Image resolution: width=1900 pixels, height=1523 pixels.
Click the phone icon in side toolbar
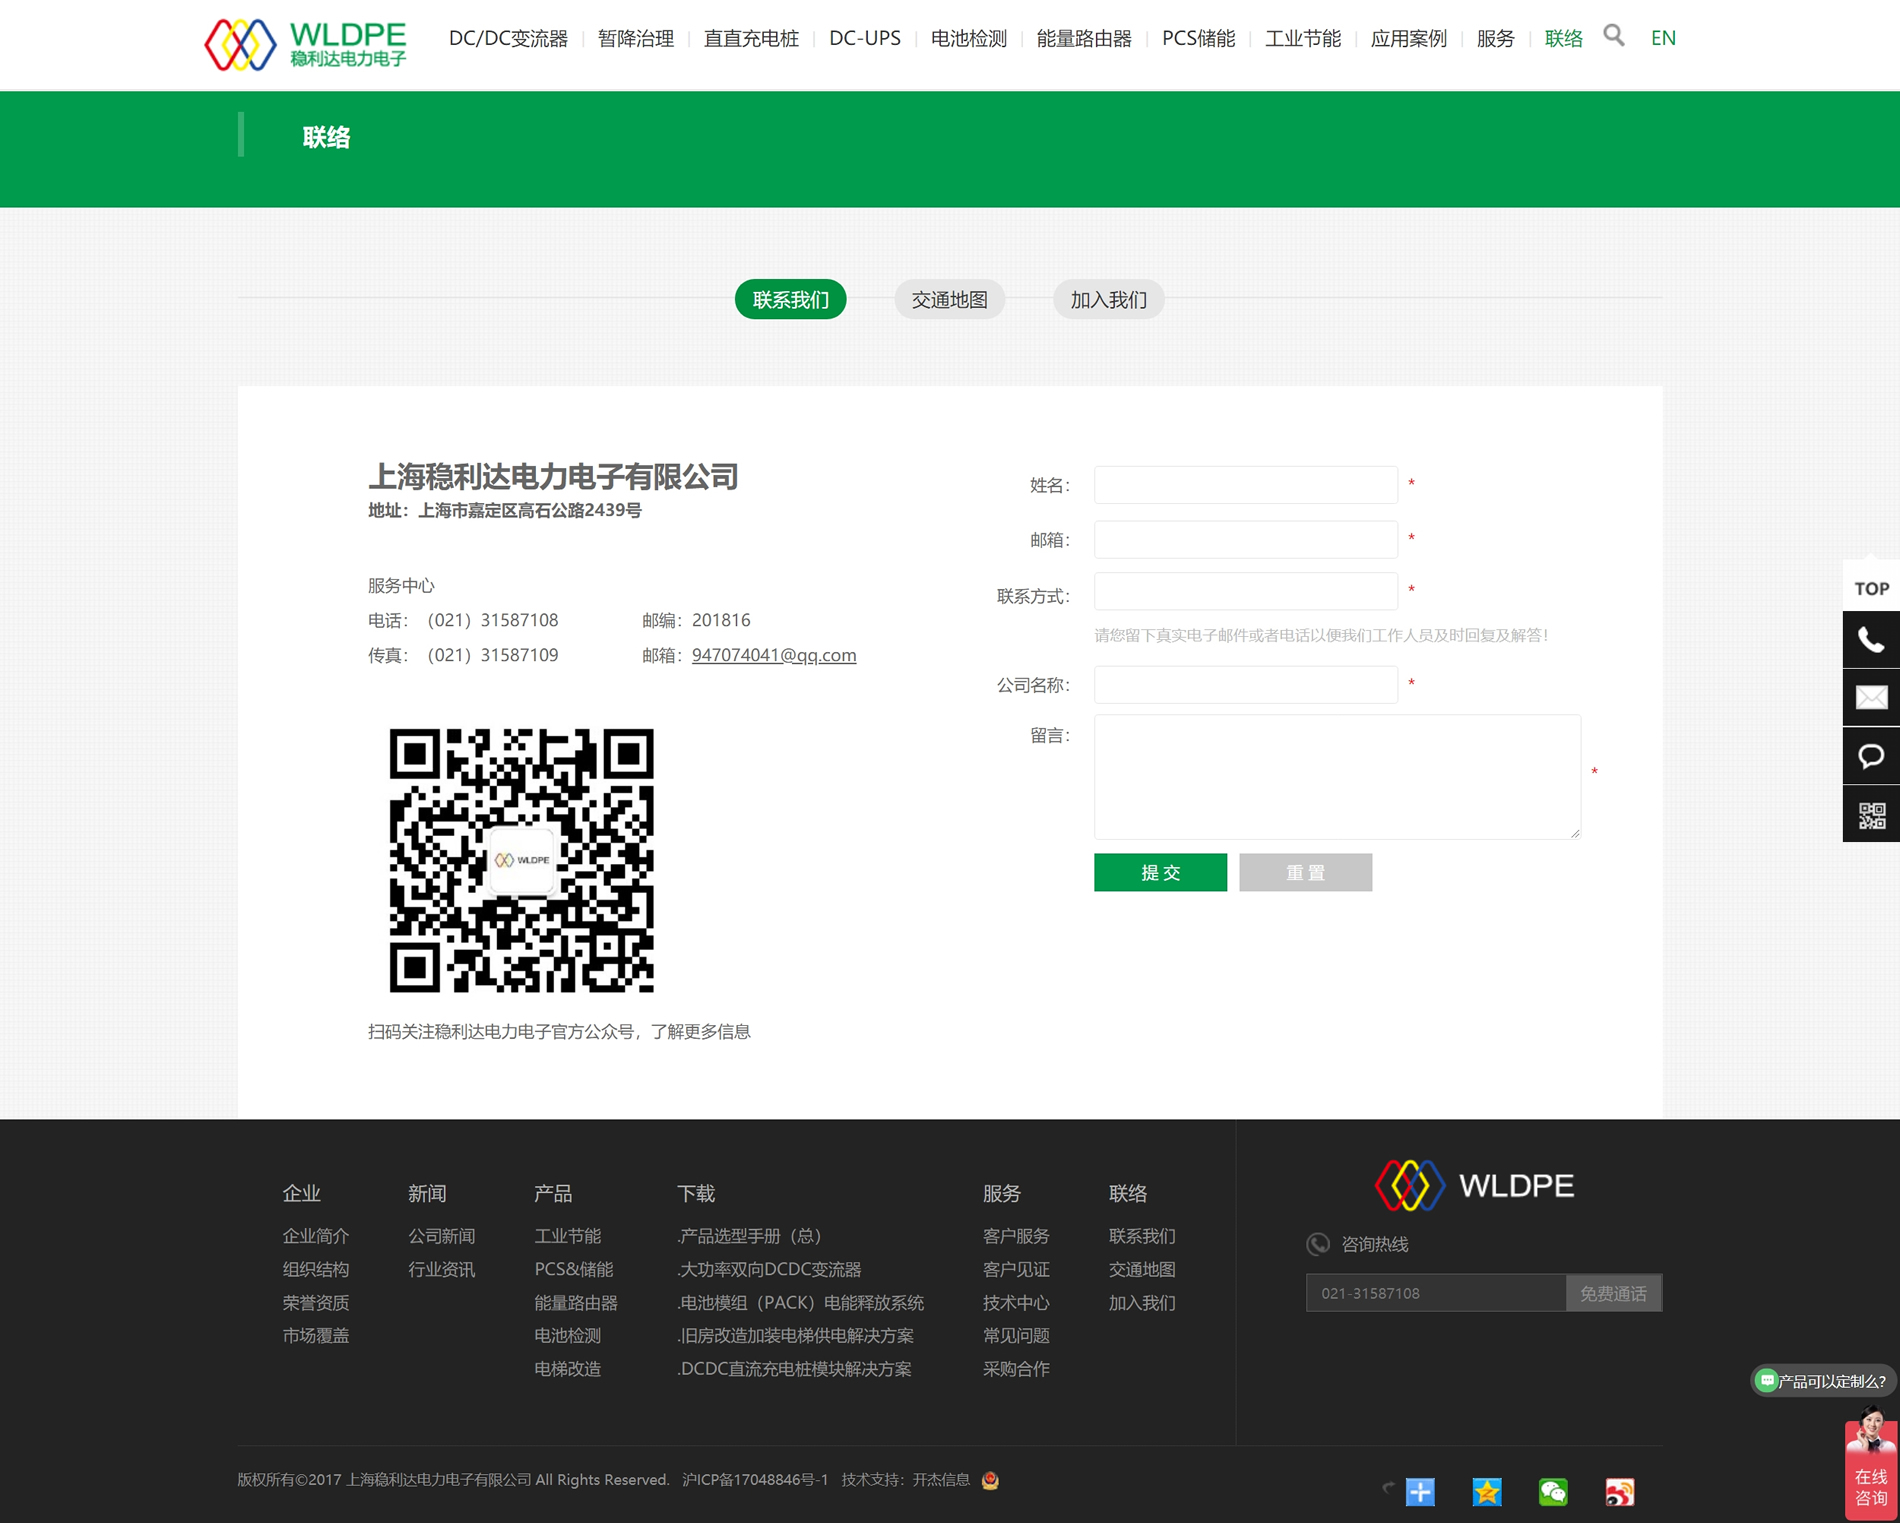click(1870, 640)
